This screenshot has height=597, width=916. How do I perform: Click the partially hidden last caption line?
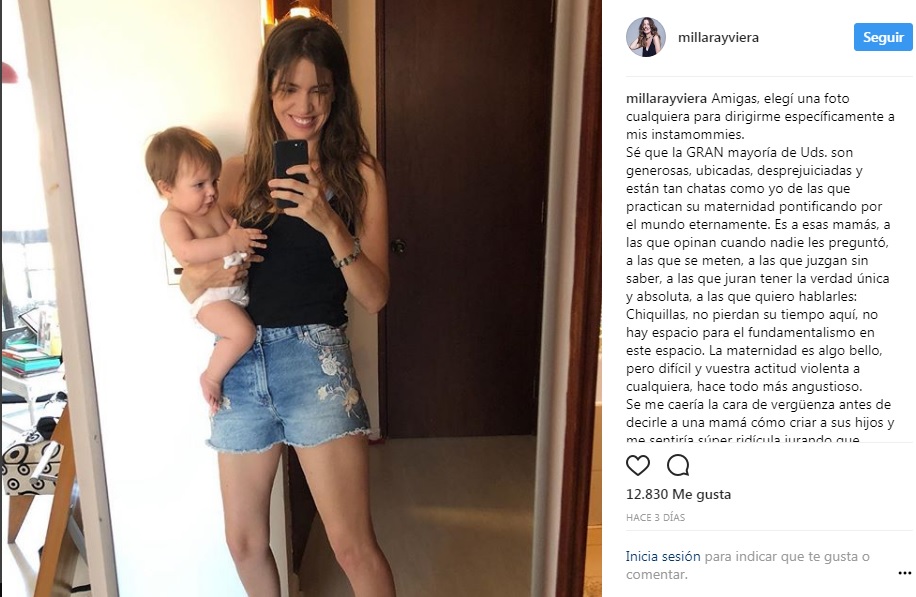[742, 439]
